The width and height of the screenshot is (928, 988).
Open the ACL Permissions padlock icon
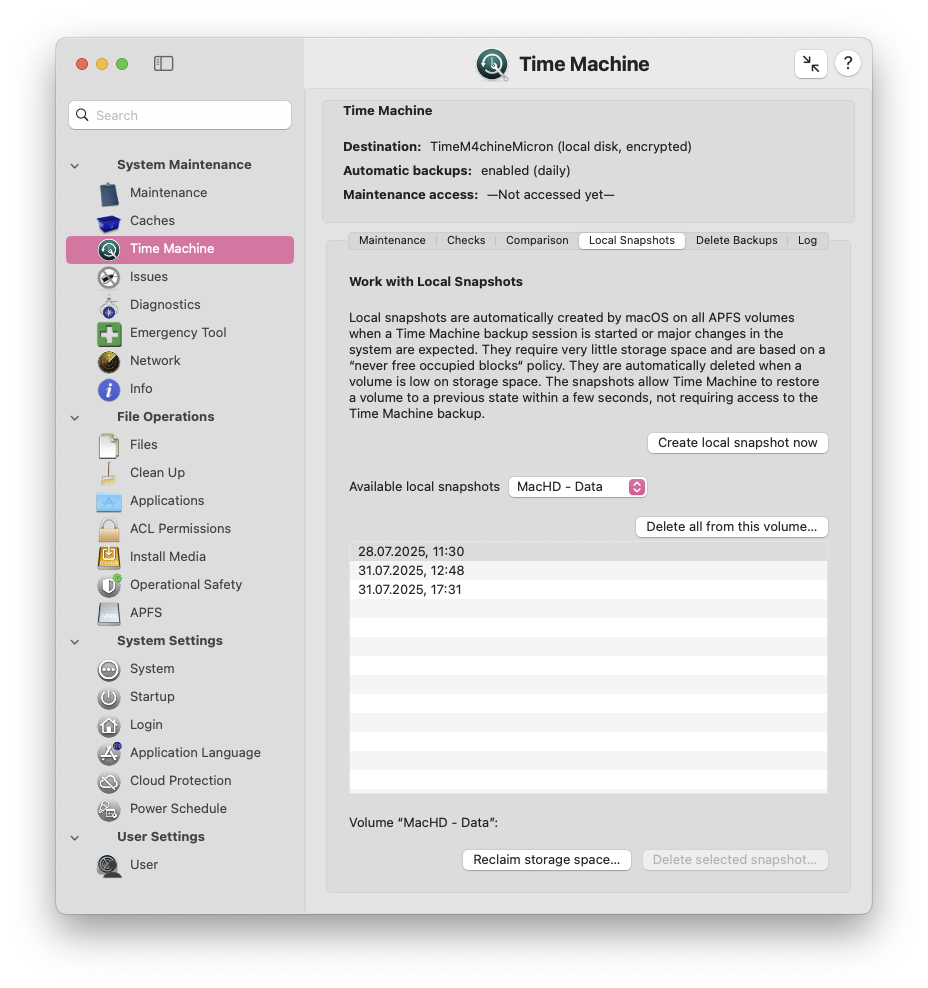point(109,529)
